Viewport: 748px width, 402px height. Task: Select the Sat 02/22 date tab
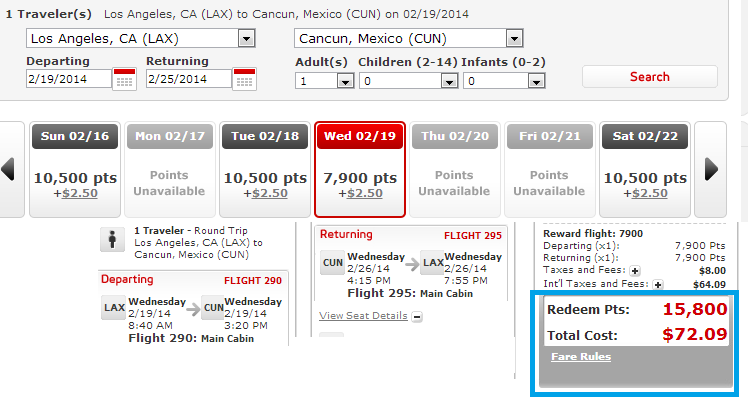coord(645,169)
